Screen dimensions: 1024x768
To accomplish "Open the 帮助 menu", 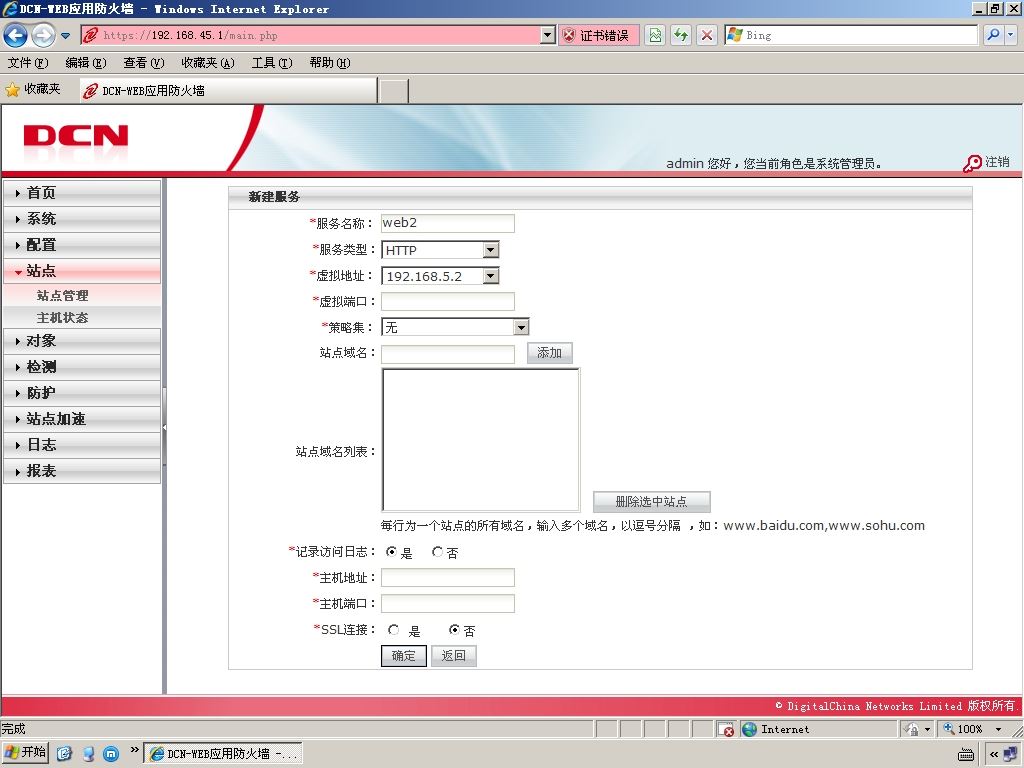I will tap(330, 63).
